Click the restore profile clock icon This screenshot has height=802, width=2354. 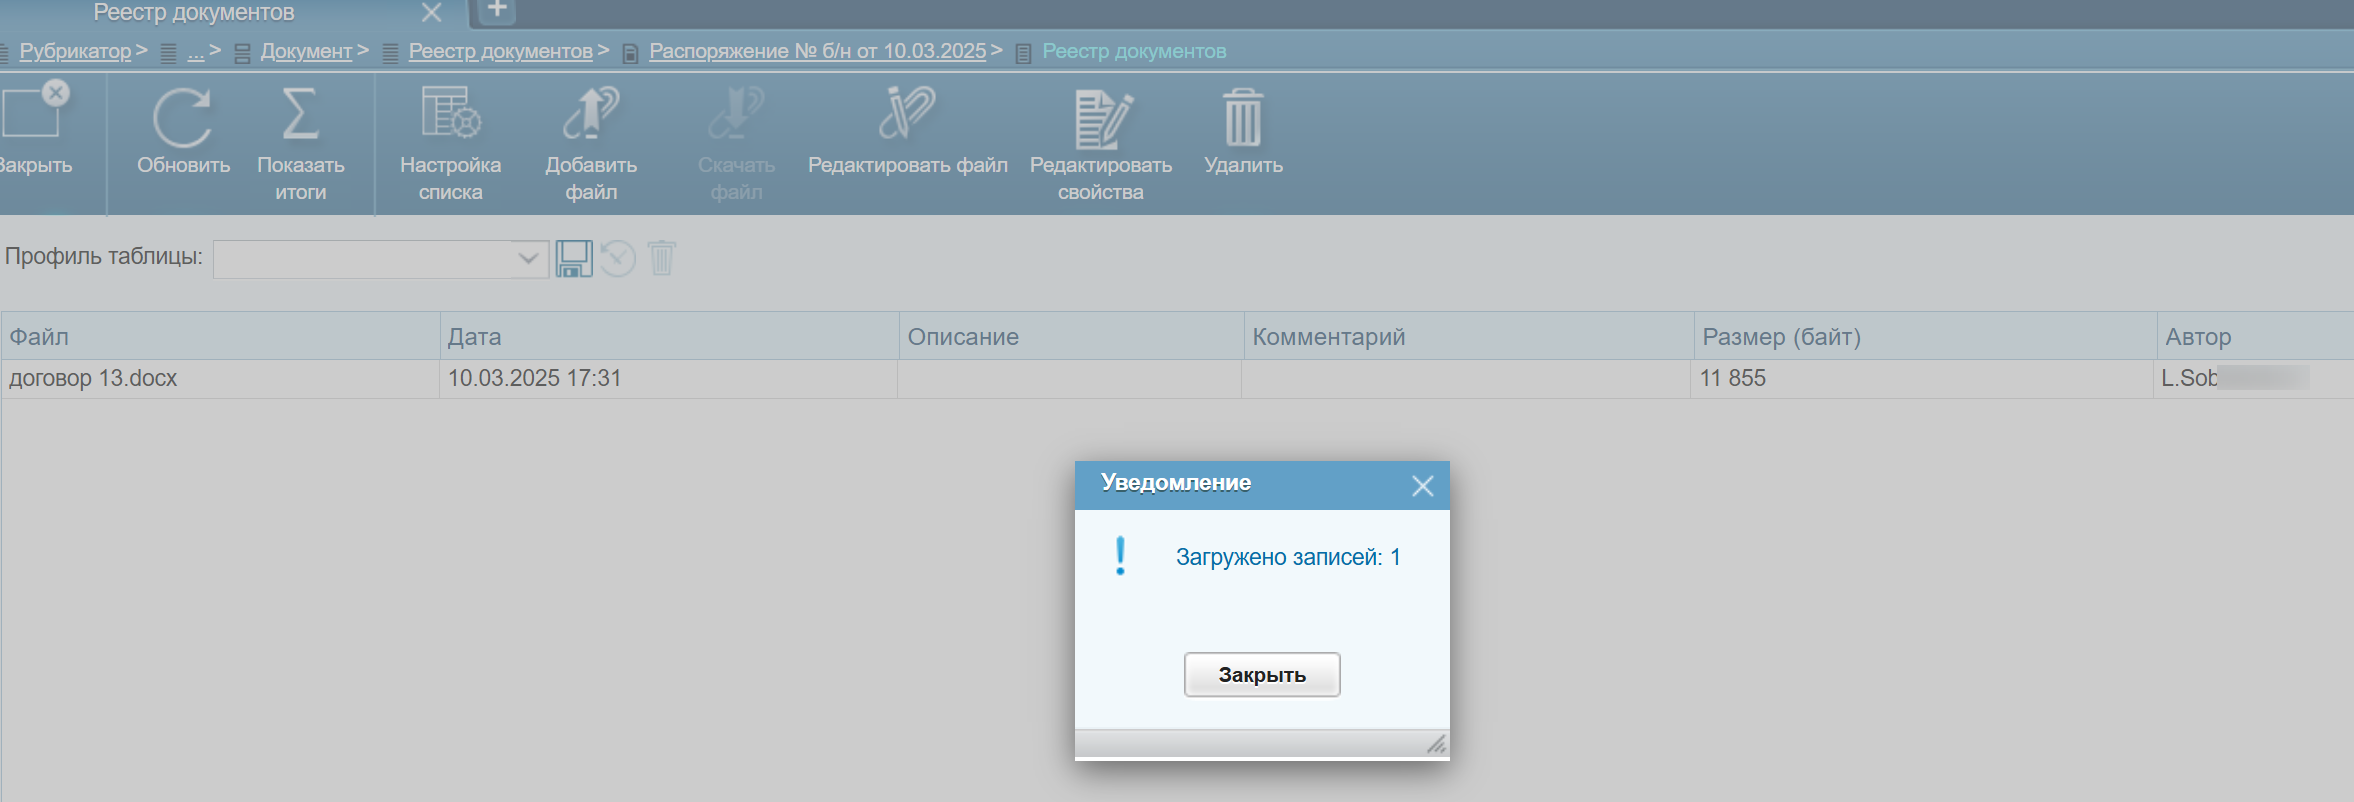pos(618,259)
